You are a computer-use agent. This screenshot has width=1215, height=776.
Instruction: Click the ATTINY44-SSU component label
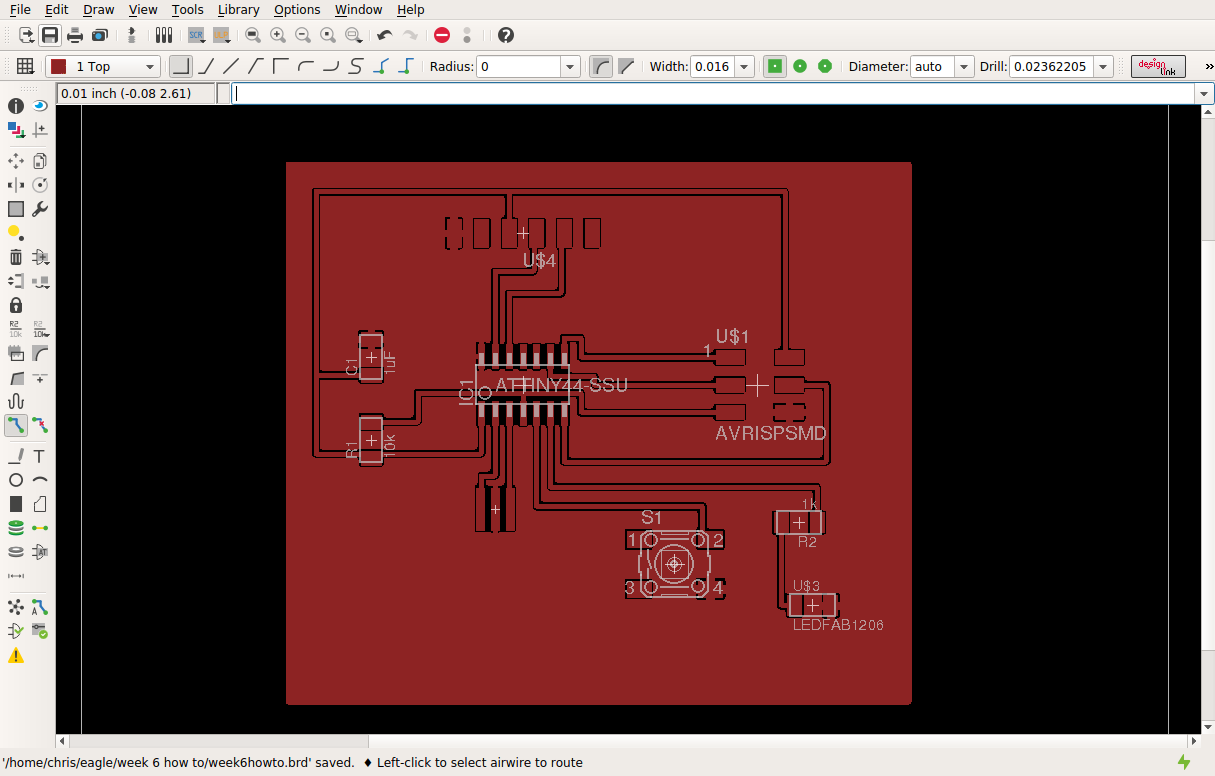[562, 384]
